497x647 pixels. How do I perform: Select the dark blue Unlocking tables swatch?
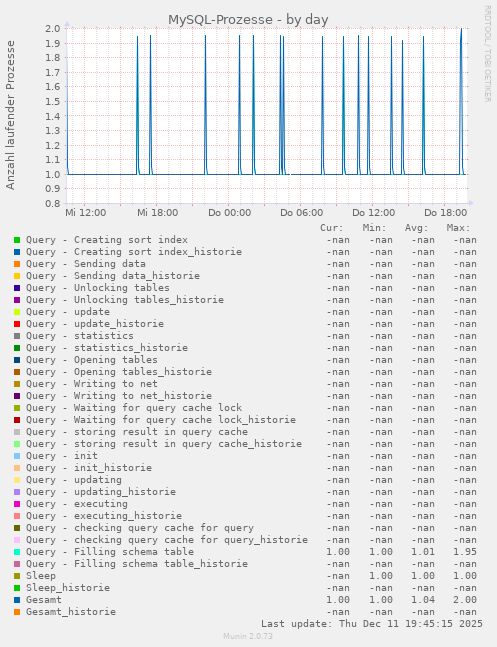[17, 288]
